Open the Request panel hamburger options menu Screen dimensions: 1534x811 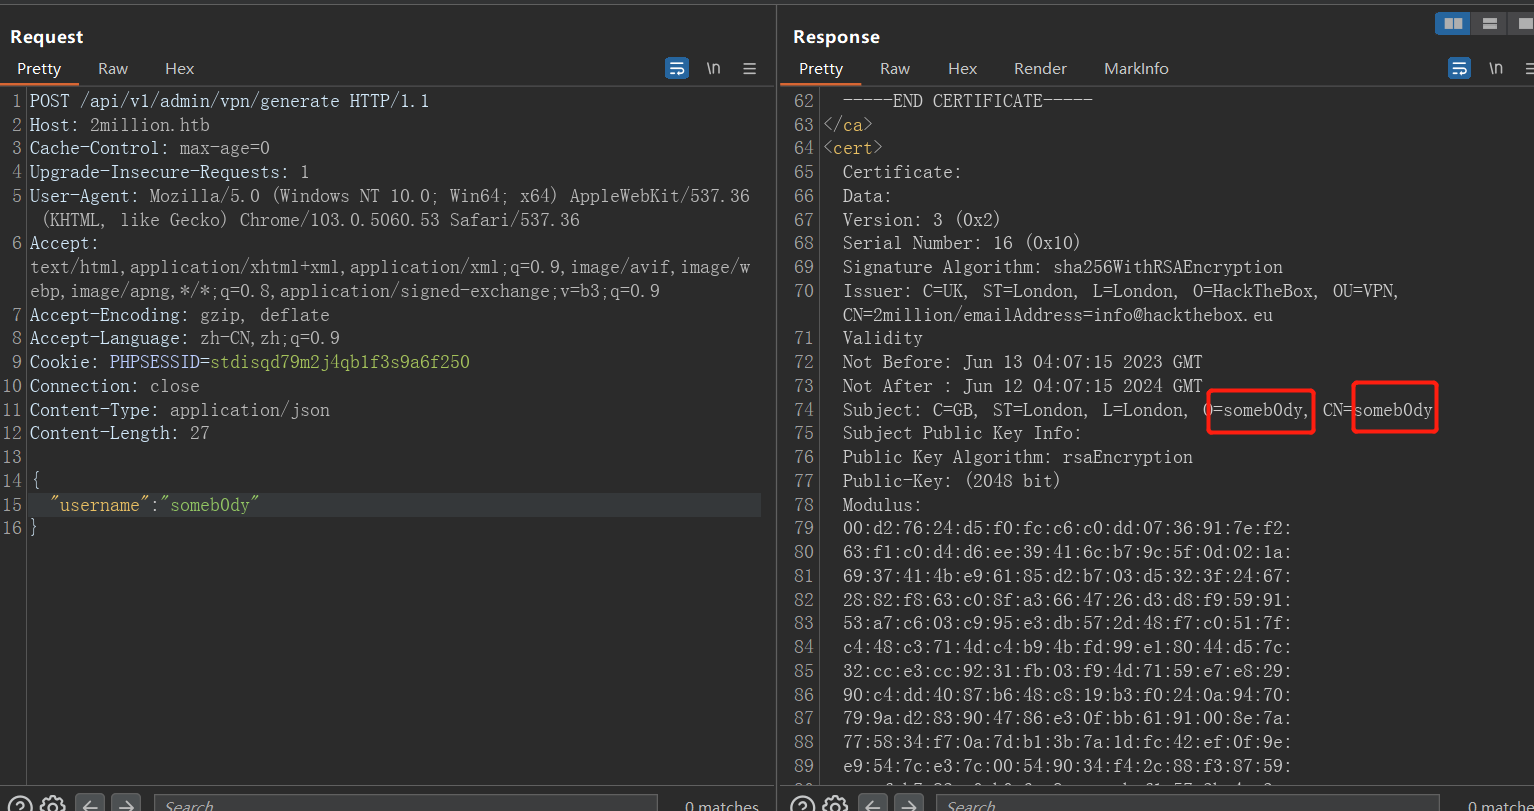click(x=749, y=68)
